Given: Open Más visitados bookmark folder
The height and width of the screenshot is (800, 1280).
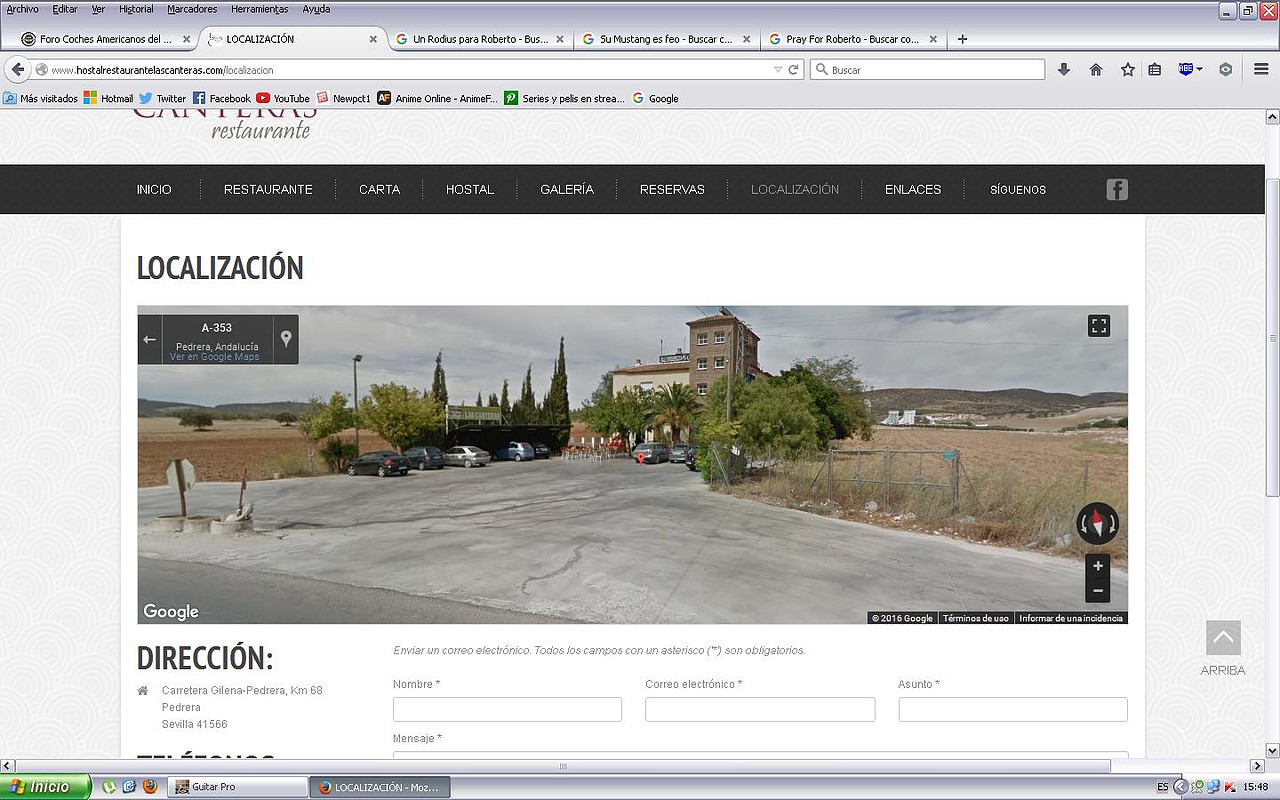Looking at the screenshot, I should click(40, 98).
